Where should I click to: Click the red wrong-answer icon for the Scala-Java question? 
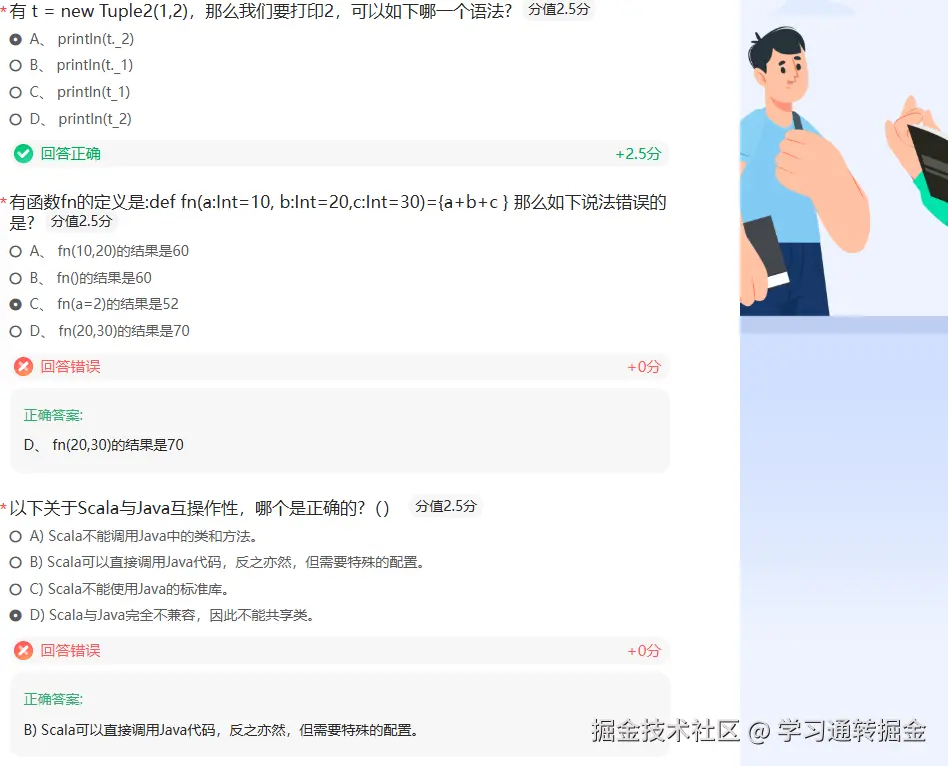pyautogui.click(x=24, y=651)
